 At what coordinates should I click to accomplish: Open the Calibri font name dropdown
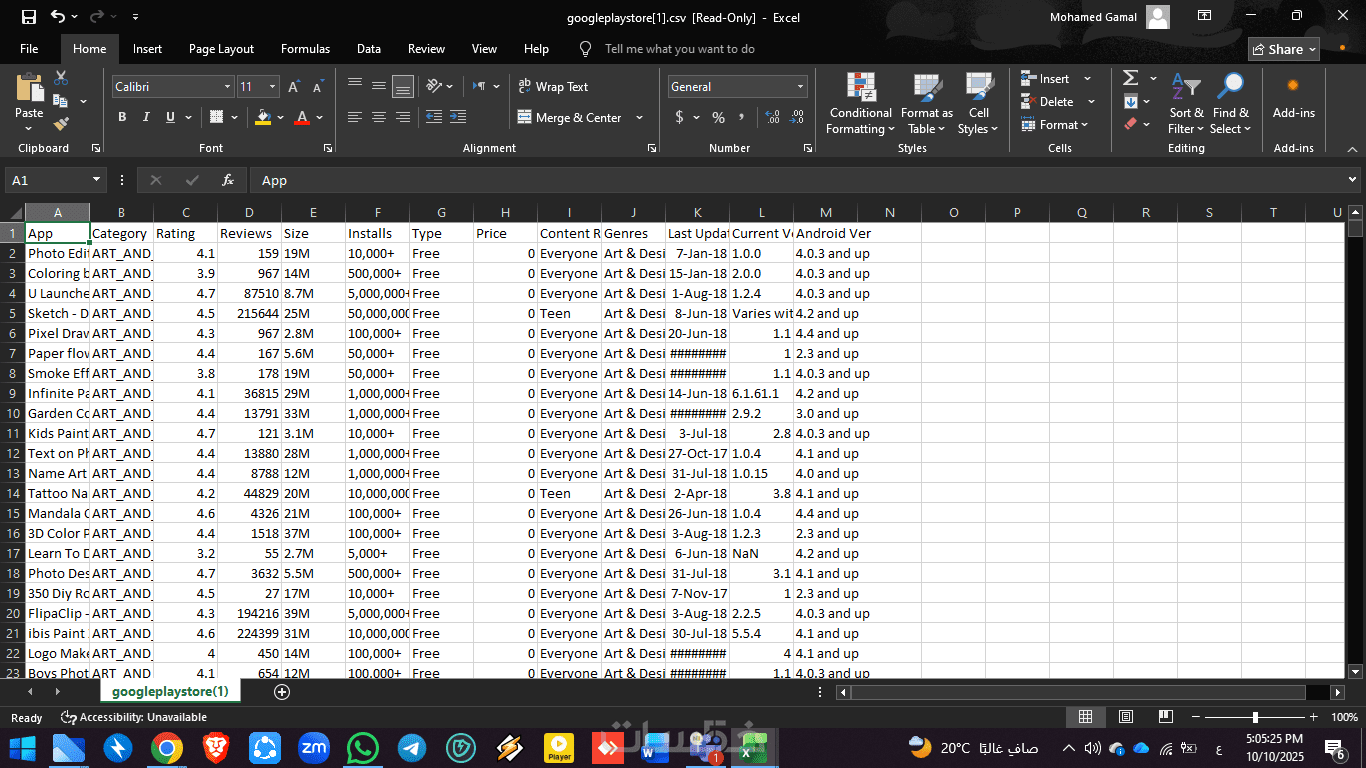click(227, 87)
